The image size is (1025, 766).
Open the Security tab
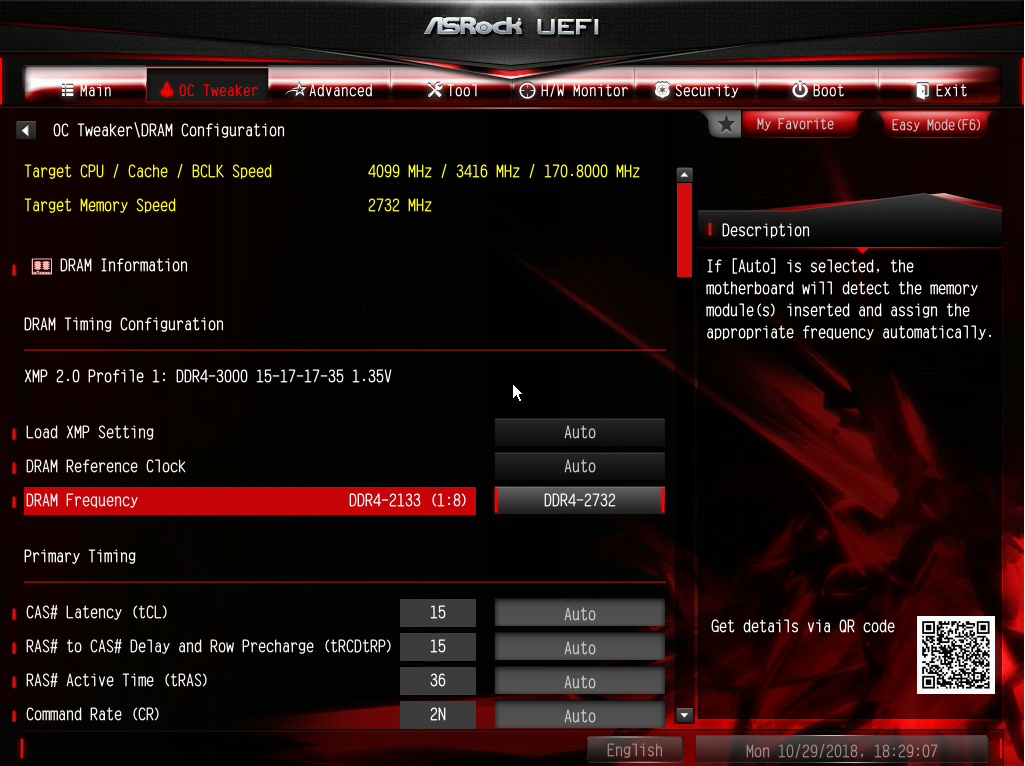696,90
